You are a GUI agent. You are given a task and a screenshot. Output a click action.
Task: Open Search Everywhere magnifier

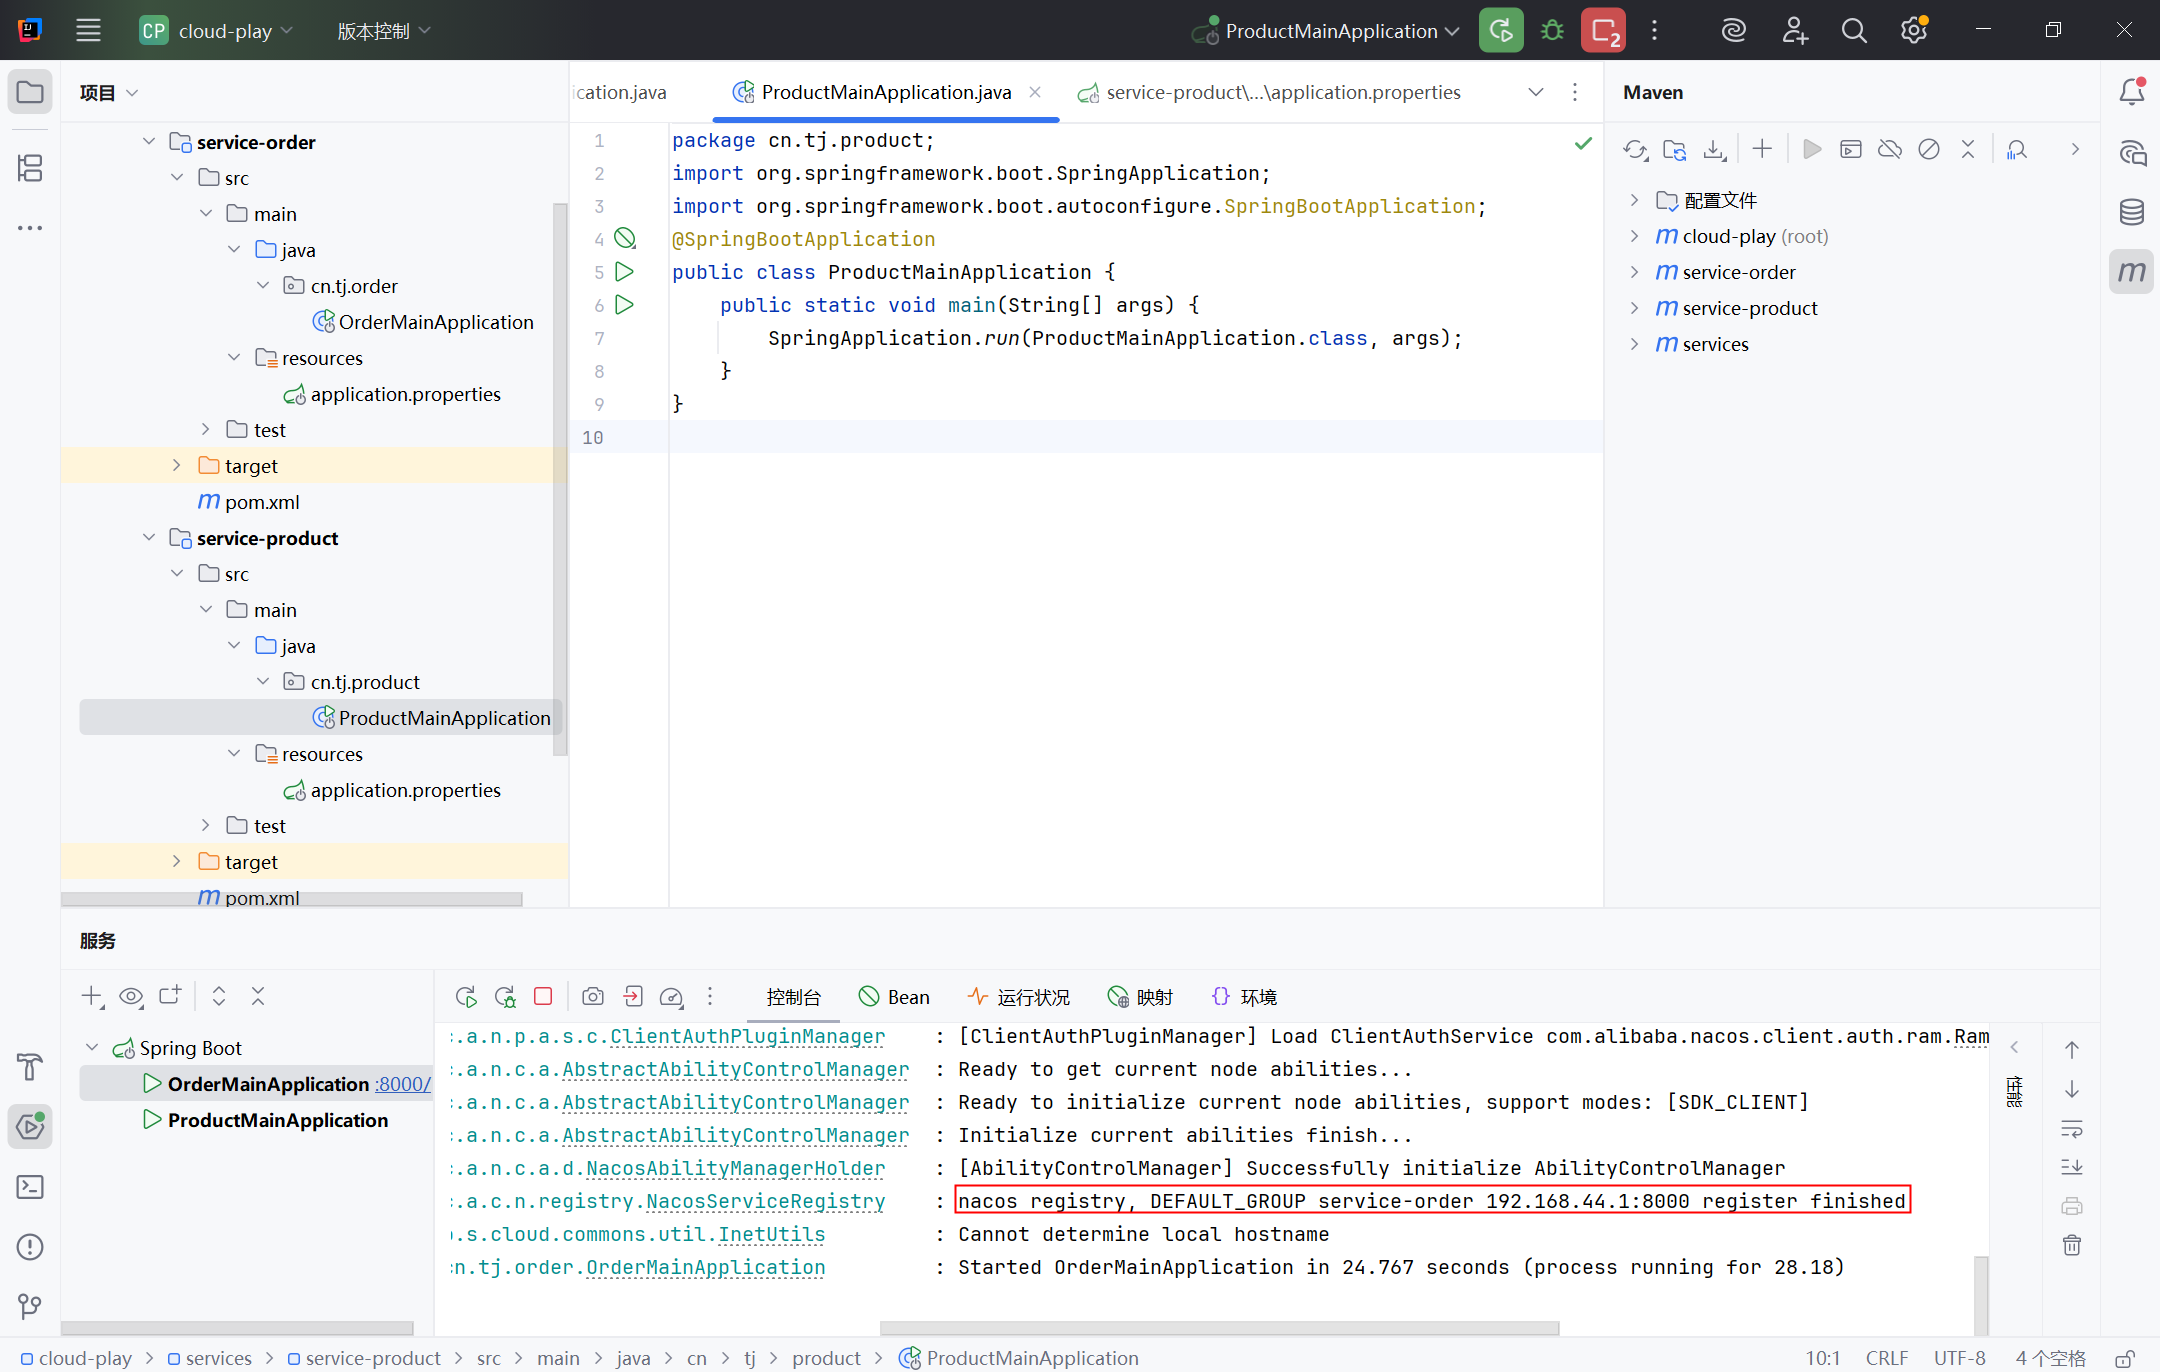pyautogui.click(x=1854, y=31)
